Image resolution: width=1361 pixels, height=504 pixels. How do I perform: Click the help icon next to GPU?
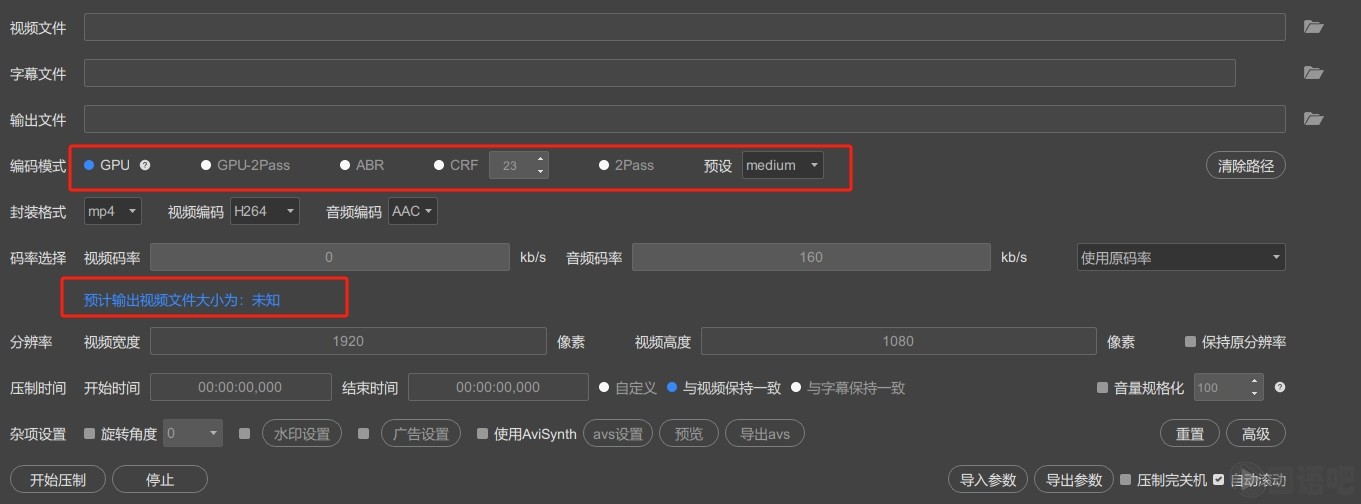[145, 165]
